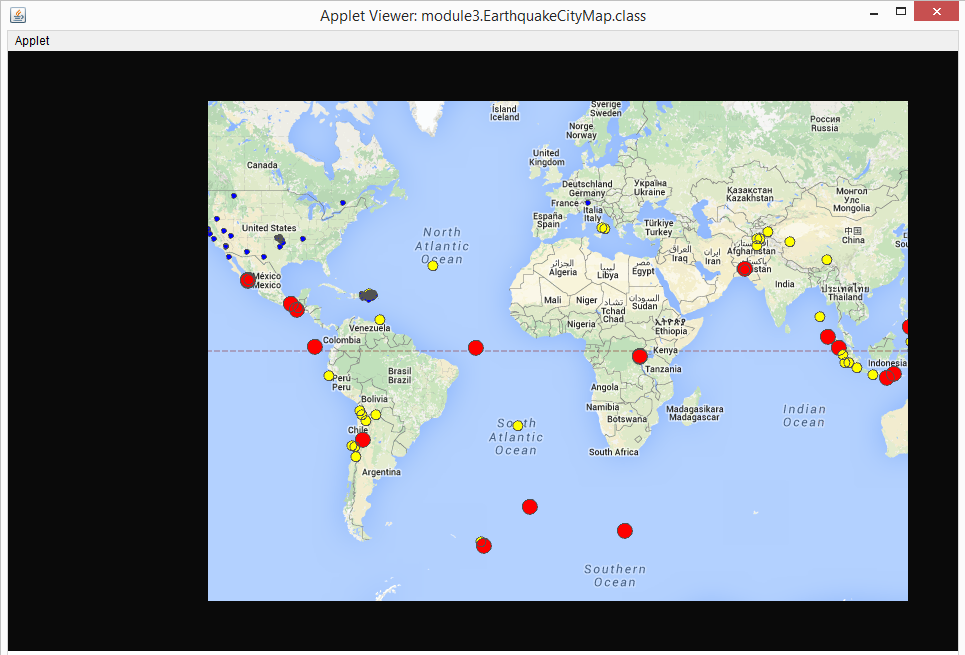965x655 pixels.
Task: Select the large red marker near Chile
Action: pos(361,438)
